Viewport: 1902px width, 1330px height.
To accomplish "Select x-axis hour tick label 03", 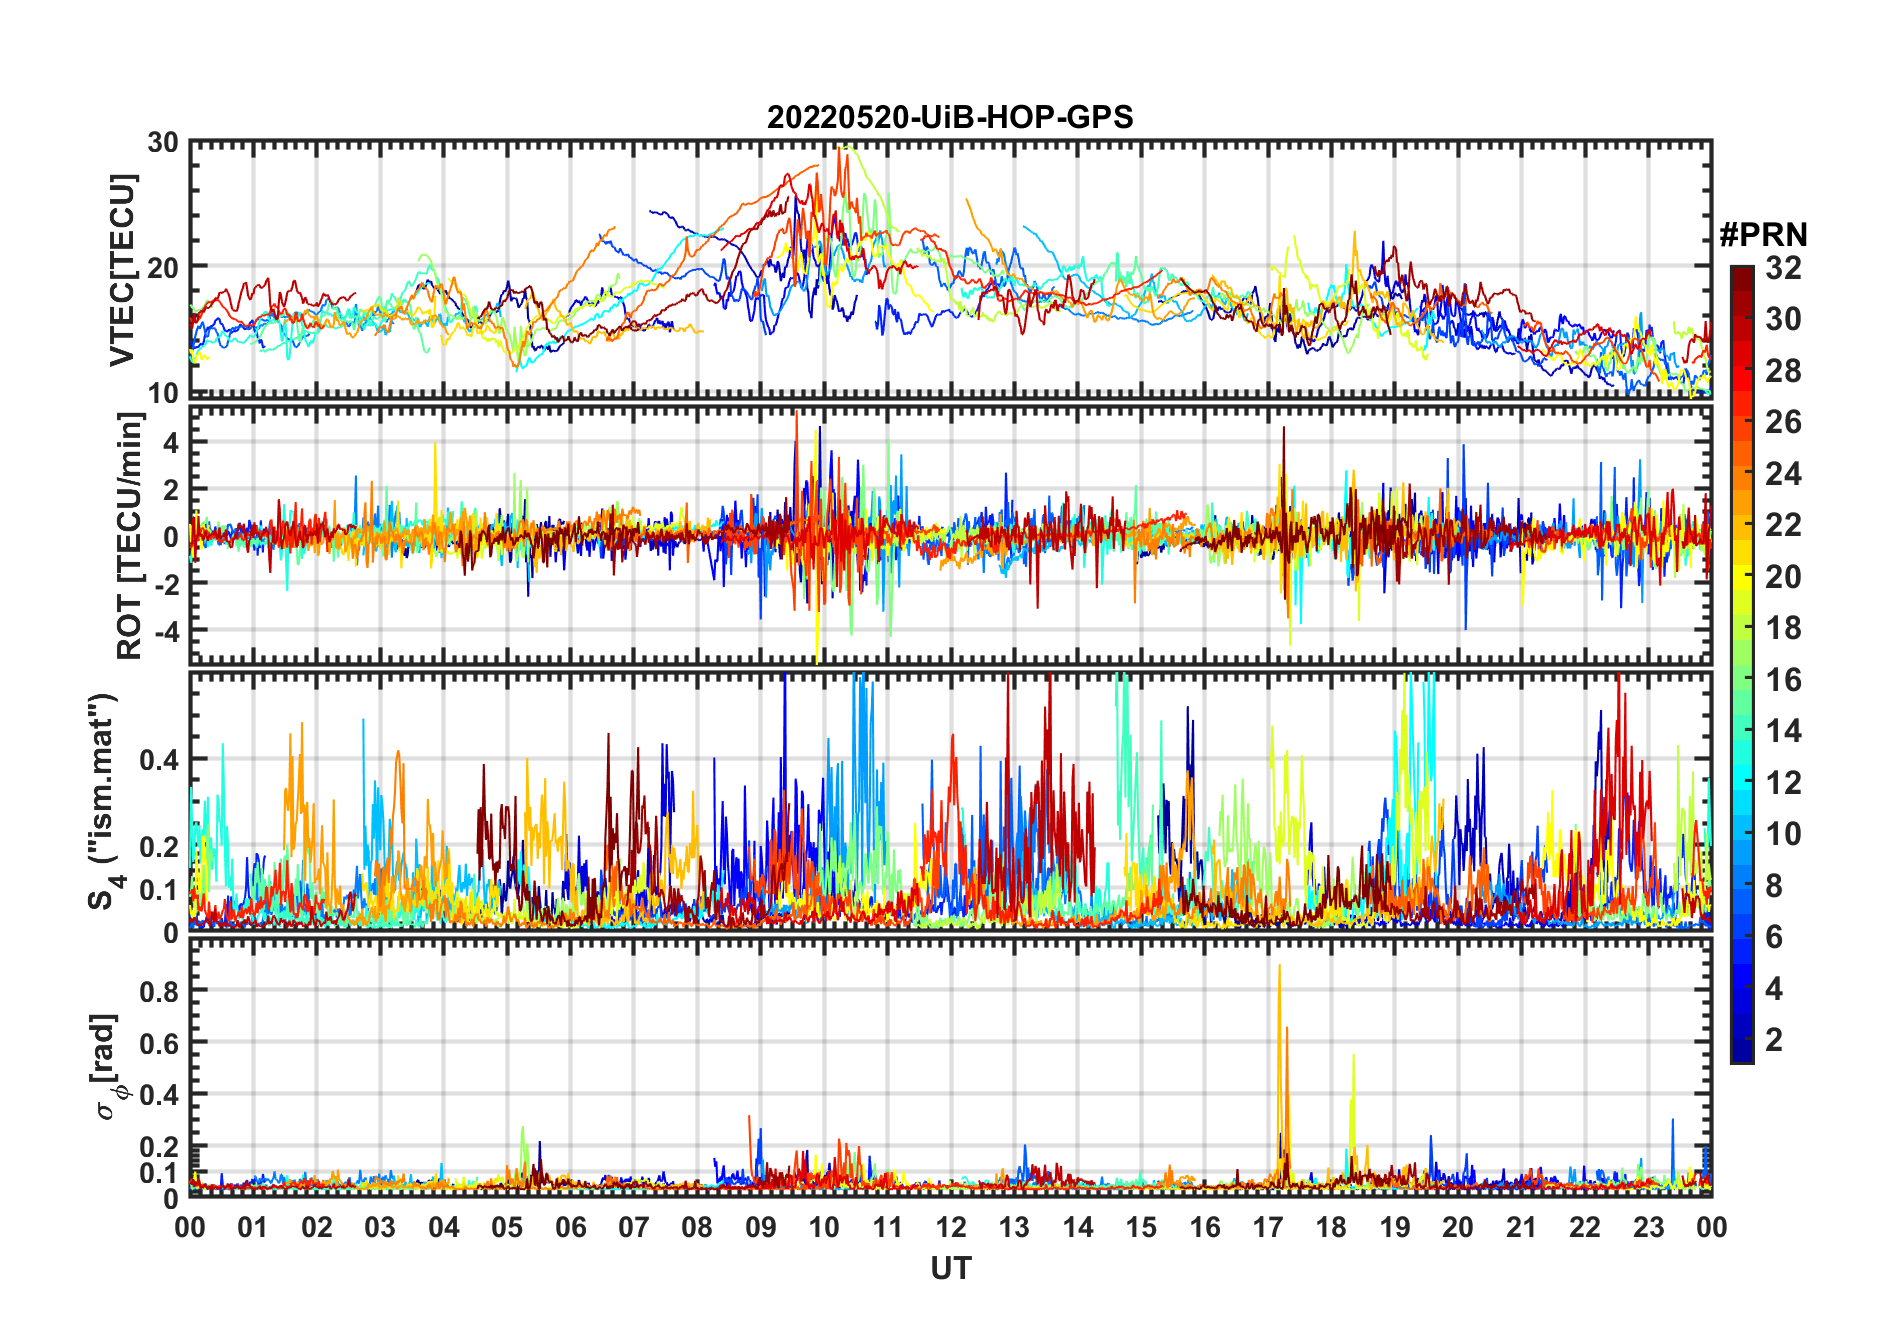I will 380,1227.
